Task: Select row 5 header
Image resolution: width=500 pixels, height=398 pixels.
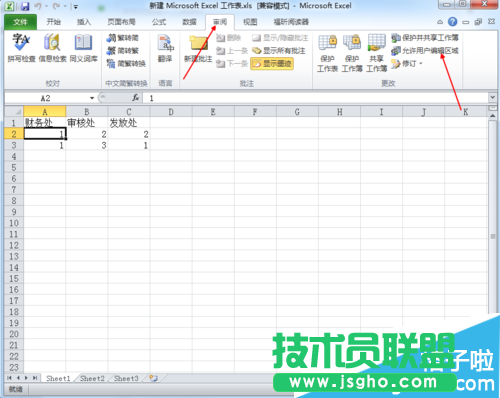Action: click(14, 167)
